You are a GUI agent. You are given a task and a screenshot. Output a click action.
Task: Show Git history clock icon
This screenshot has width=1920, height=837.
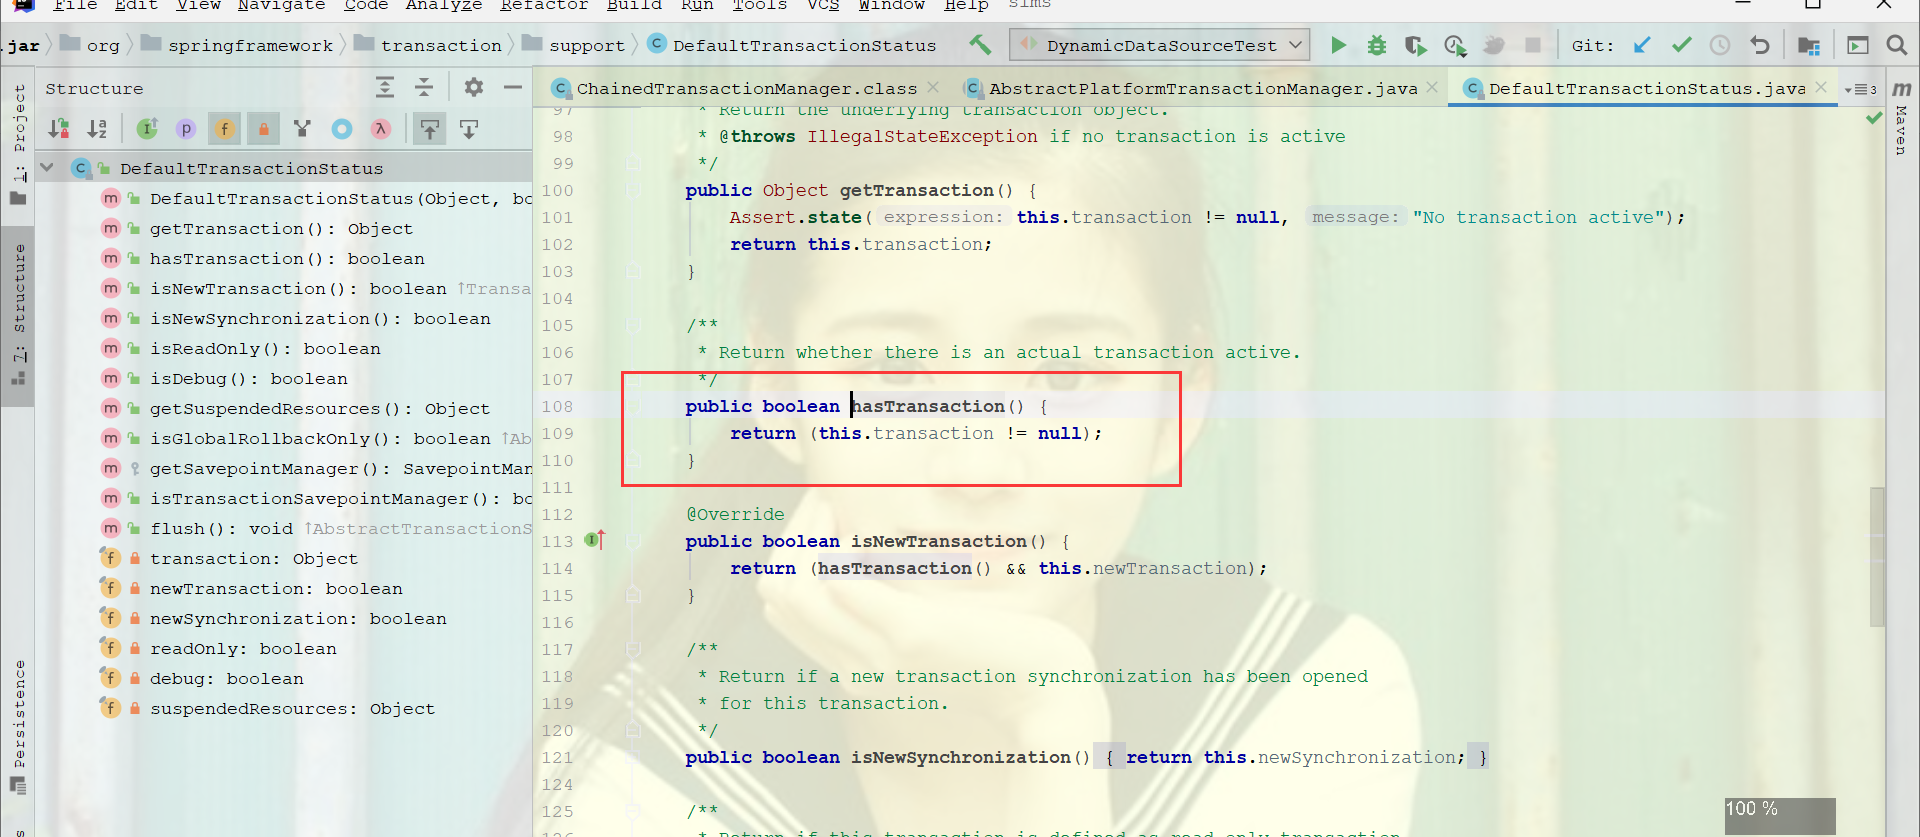pyautogui.click(x=1720, y=45)
